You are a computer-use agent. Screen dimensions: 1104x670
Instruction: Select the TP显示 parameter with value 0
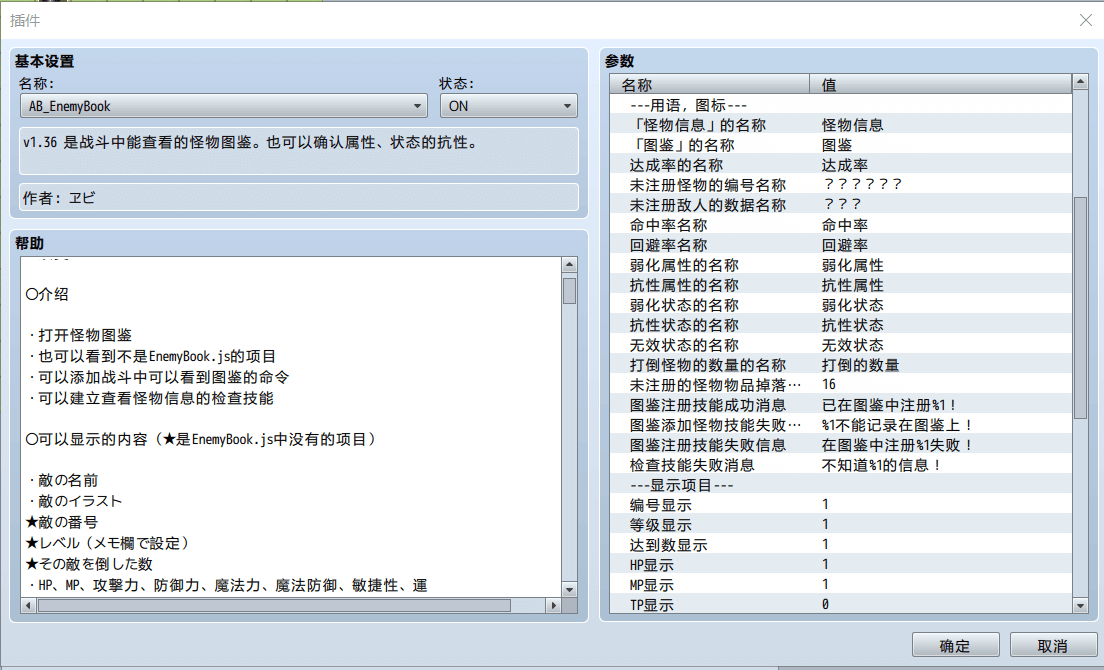point(841,605)
